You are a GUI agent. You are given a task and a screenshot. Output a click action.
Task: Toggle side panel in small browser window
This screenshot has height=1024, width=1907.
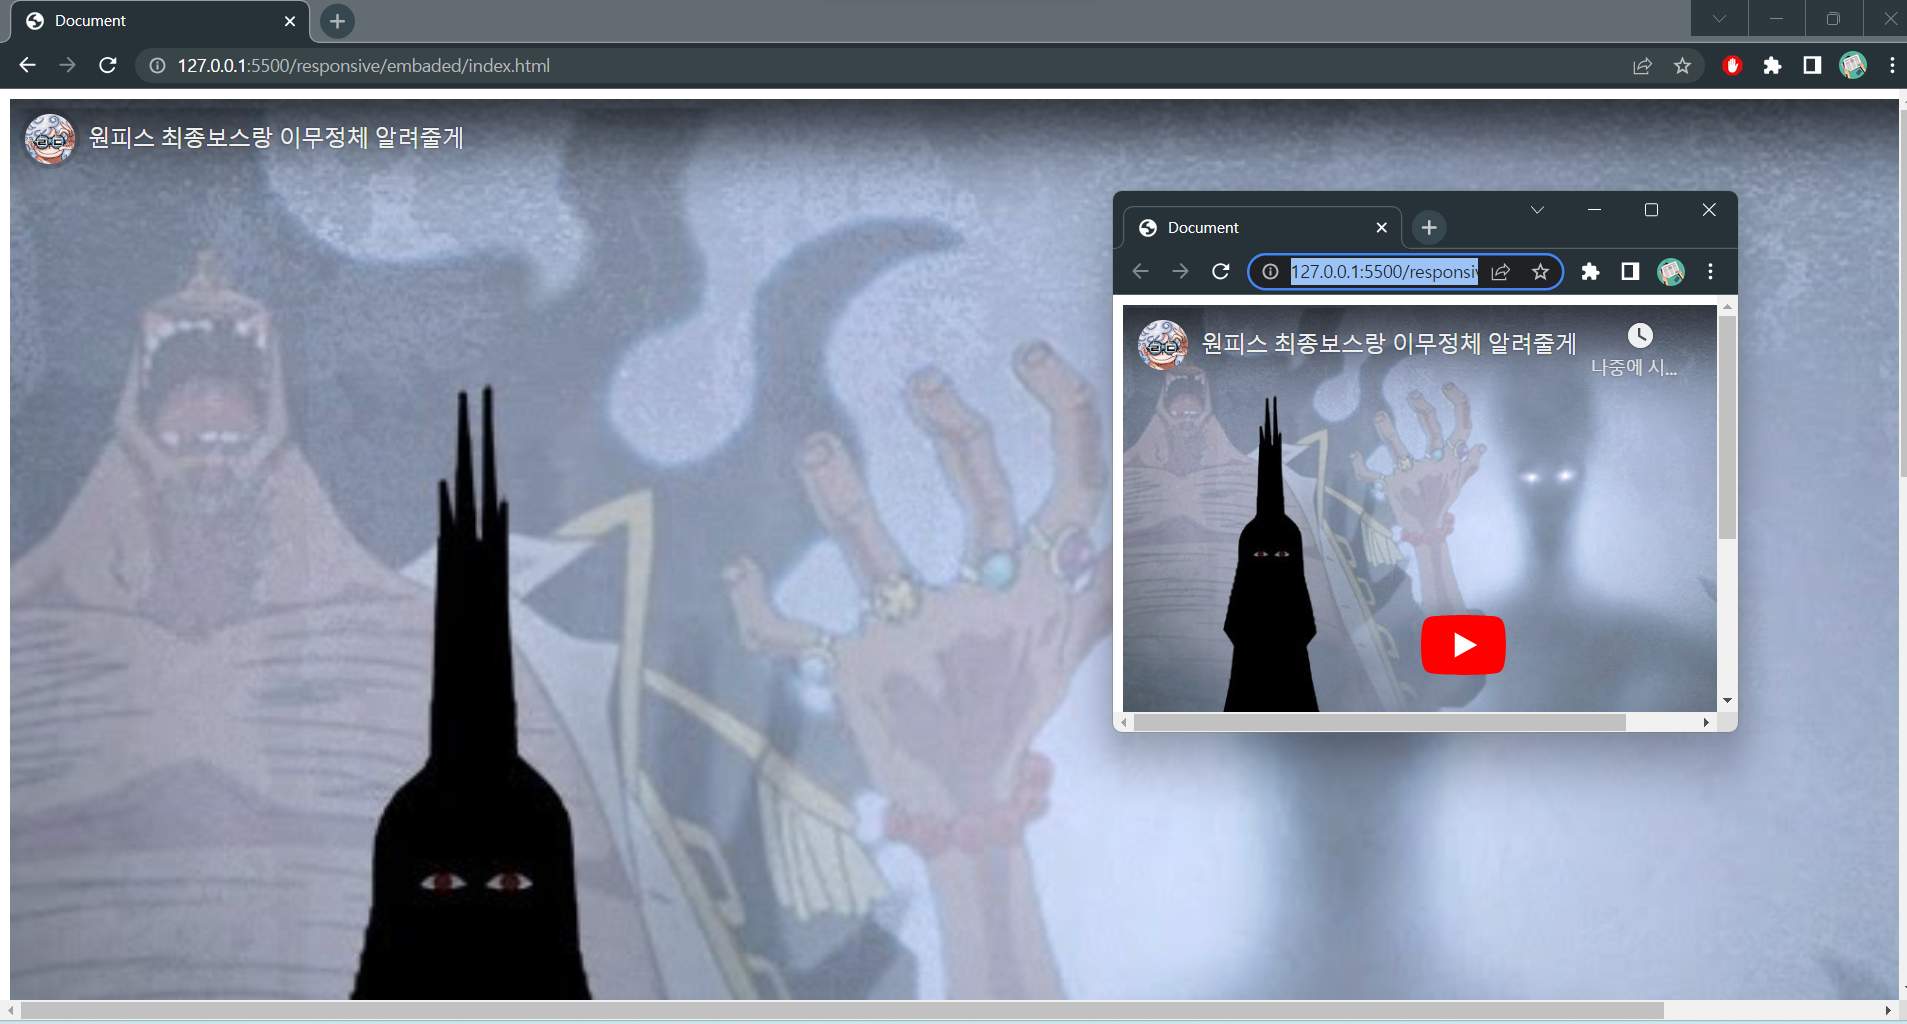tap(1630, 271)
